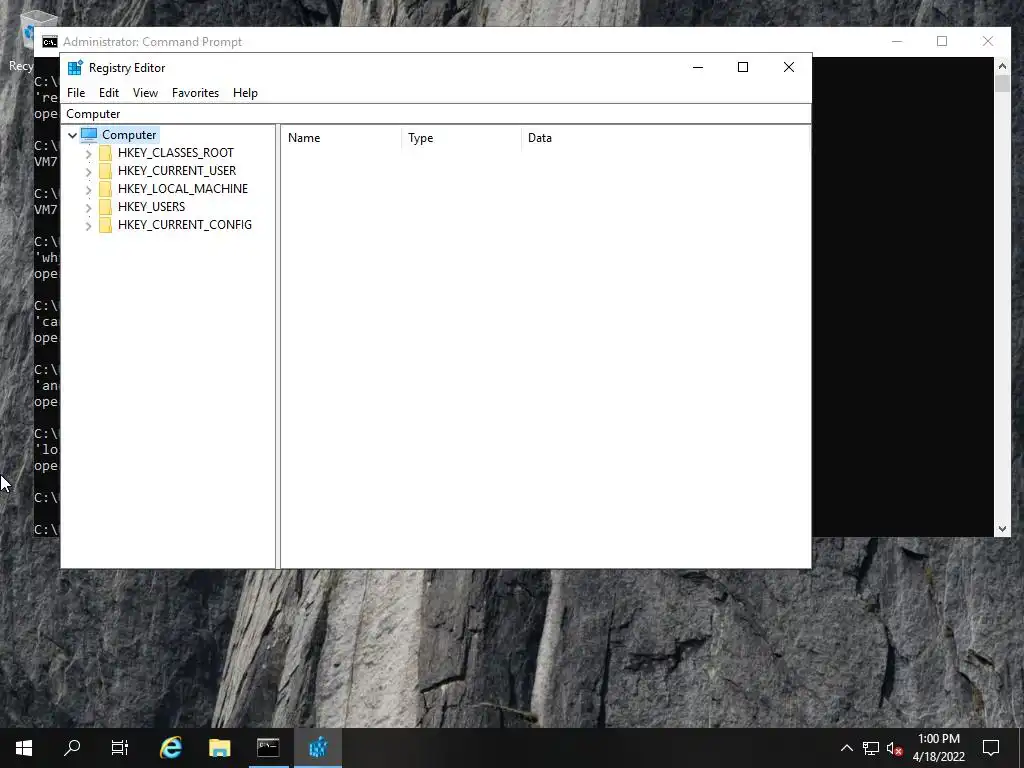This screenshot has width=1024, height=768.
Task: Close the Registry Editor window
Action: [788, 67]
